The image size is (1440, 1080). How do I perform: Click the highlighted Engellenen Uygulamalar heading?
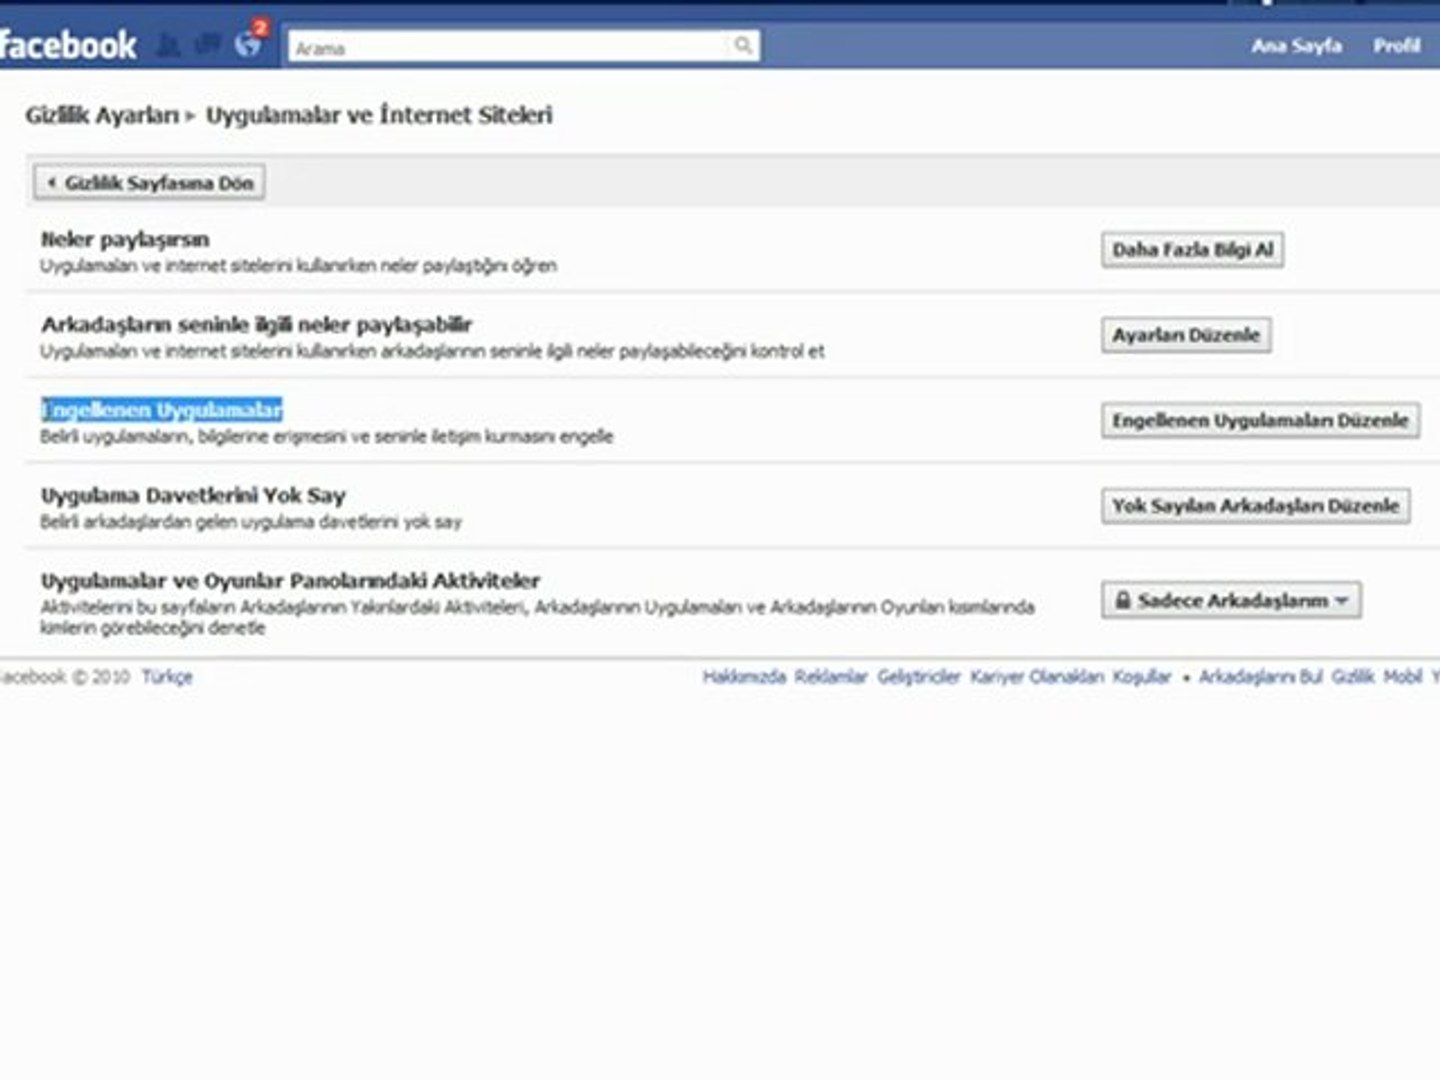pyautogui.click(x=162, y=410)
